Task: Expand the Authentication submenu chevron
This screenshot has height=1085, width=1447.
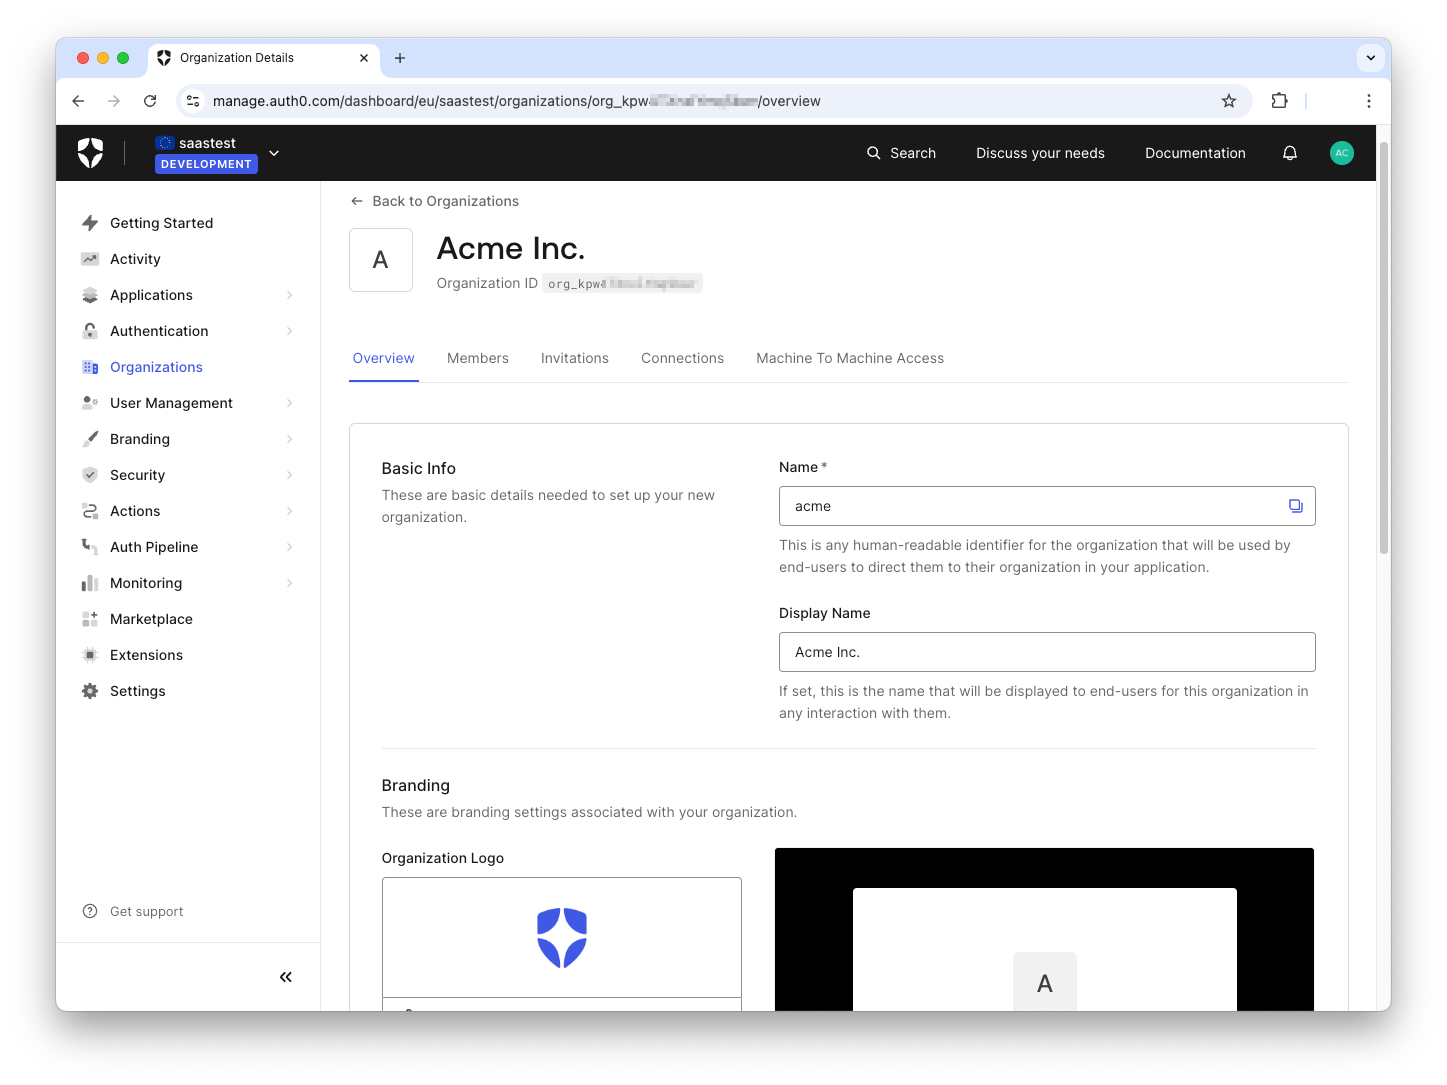Action: point(290,331)
